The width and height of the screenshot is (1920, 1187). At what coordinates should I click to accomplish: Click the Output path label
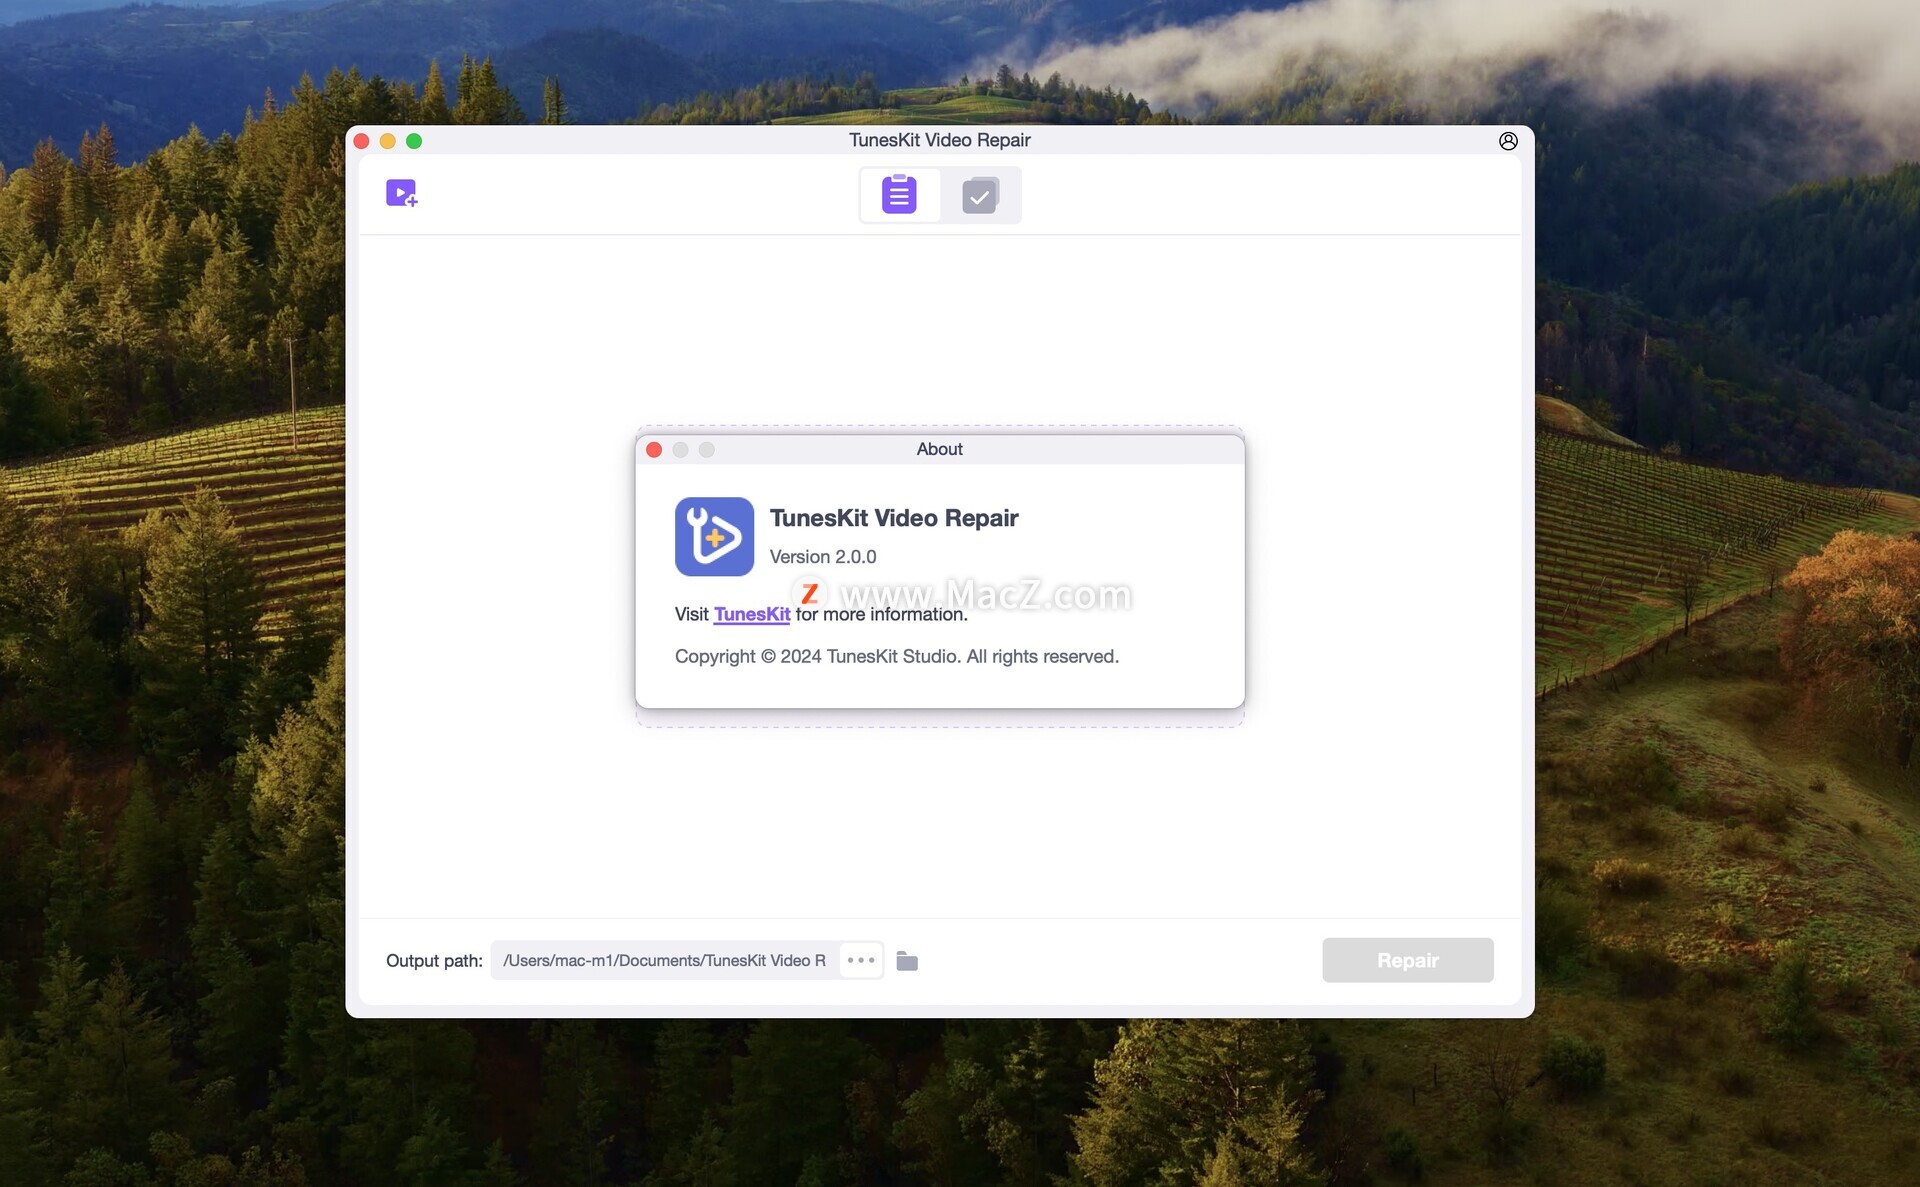tap(434, 961)
